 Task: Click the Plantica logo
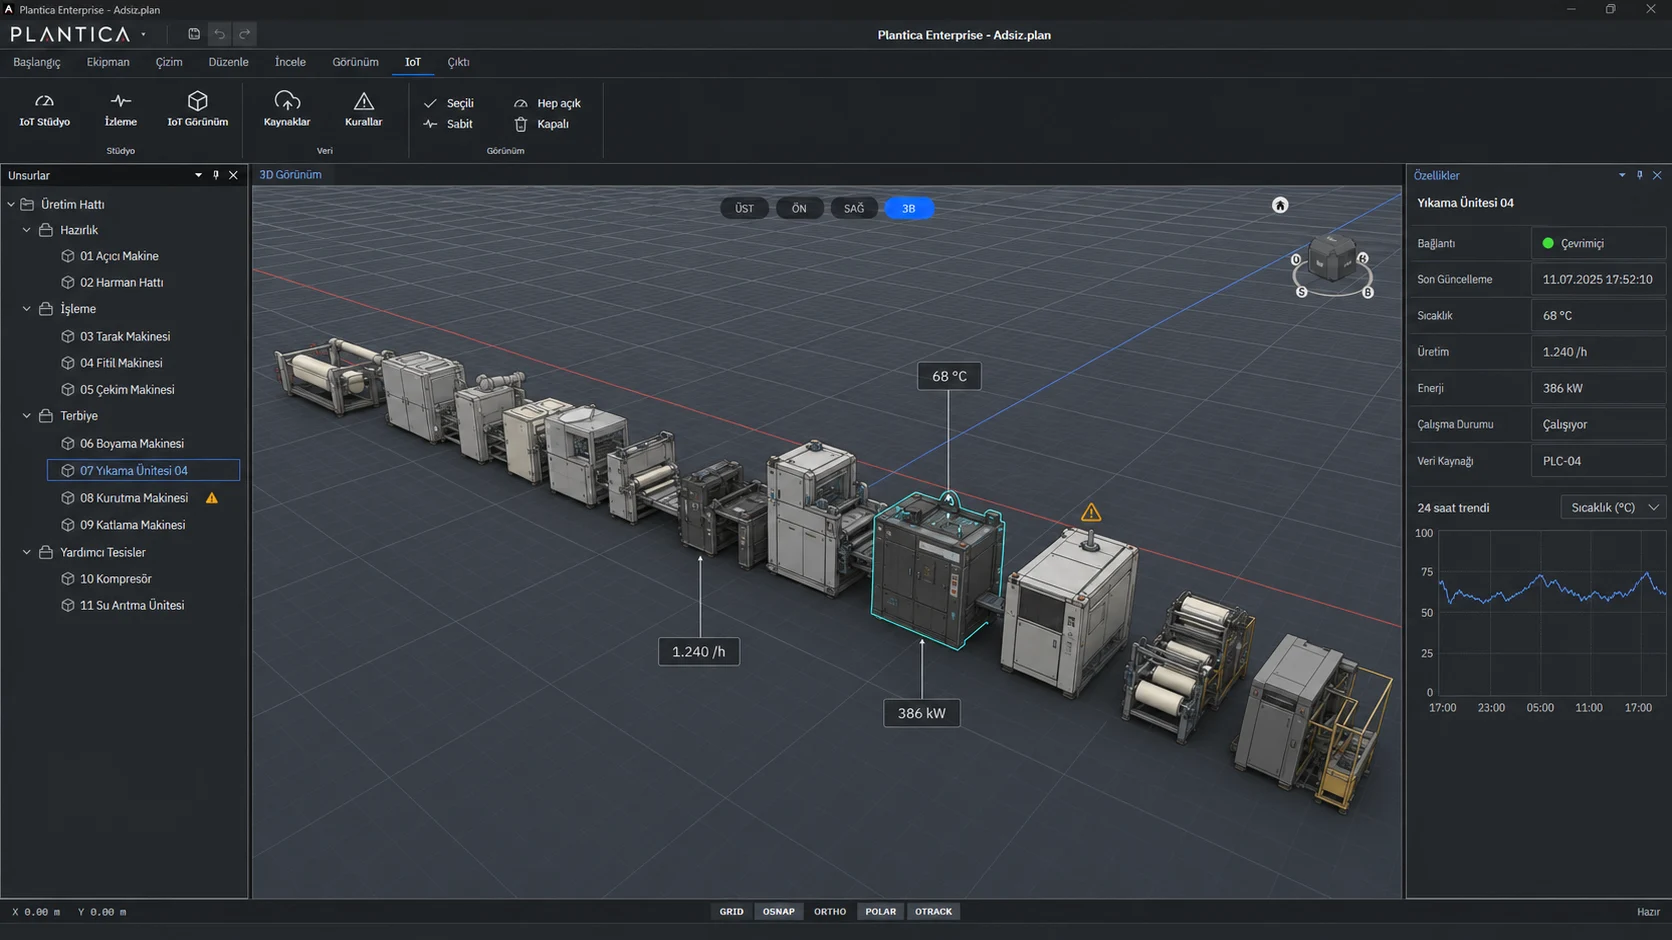tap(70, 34)
